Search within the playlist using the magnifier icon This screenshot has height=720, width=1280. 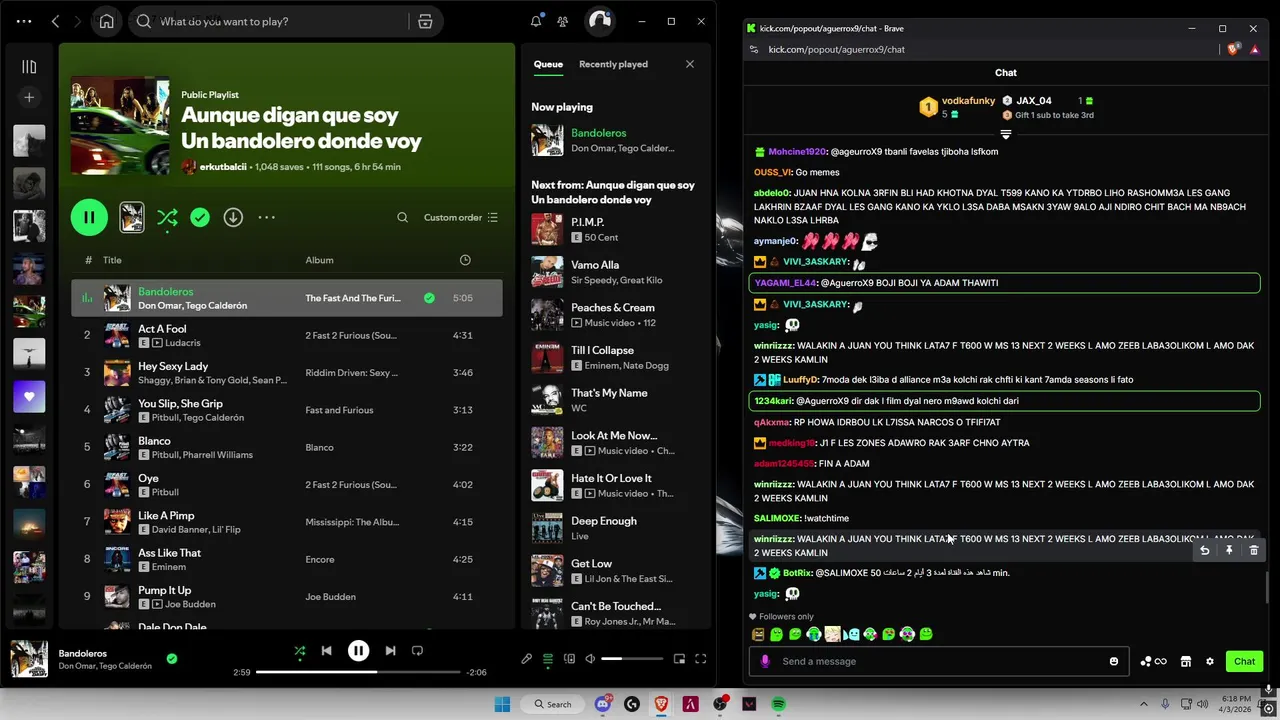pos(402,217)
